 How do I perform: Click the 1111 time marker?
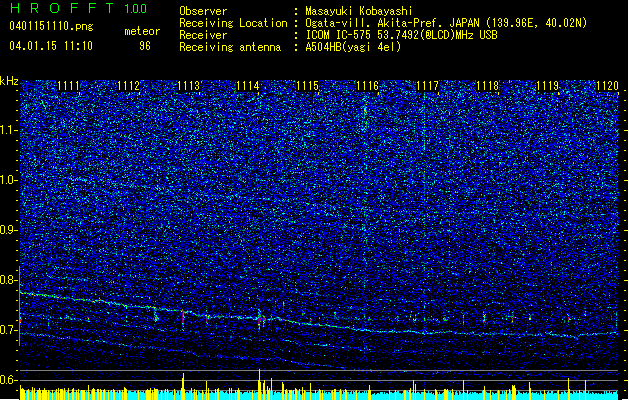[x=68, y=85]
